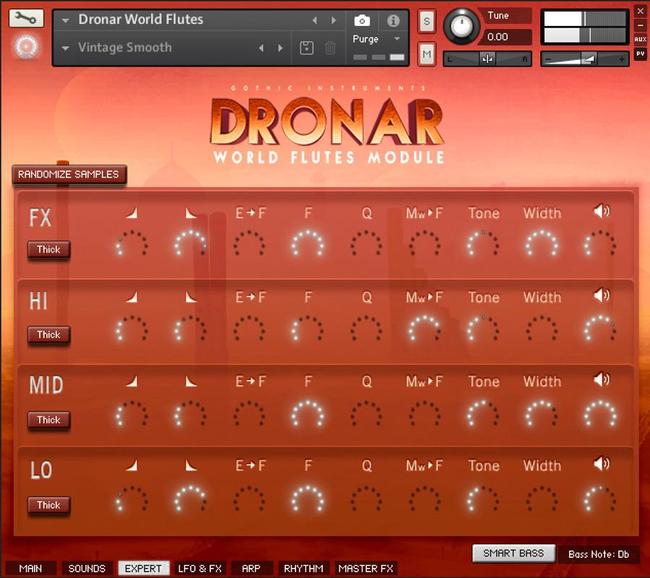The width and height of the screenshot is (650, 578).
Task: Click HI row Width knob
Action: tap(542, 328)
